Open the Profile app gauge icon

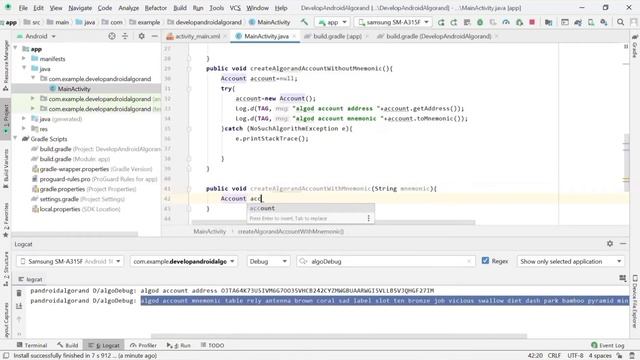(x=506, y=22)
